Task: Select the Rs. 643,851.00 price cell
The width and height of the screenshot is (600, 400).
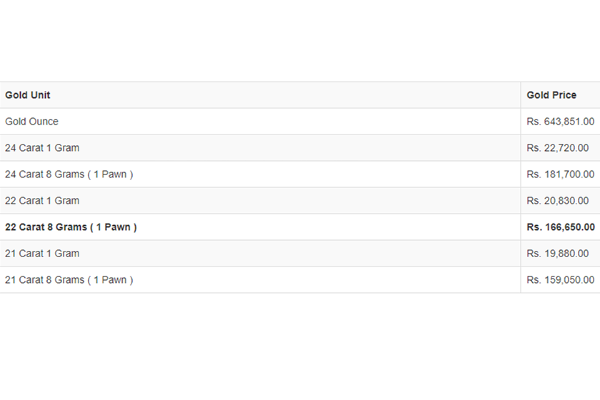Action: pos(560,121)
